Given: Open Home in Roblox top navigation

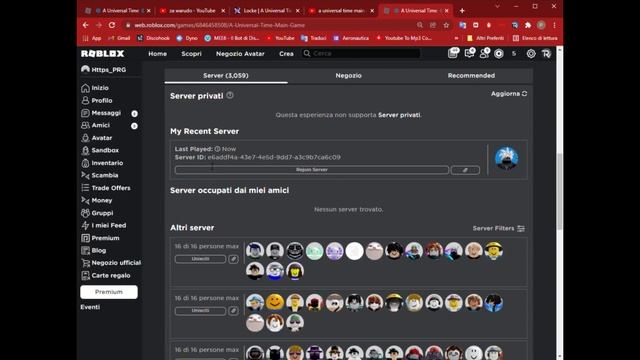Looking at the screenshot, I should click(158, 53).
